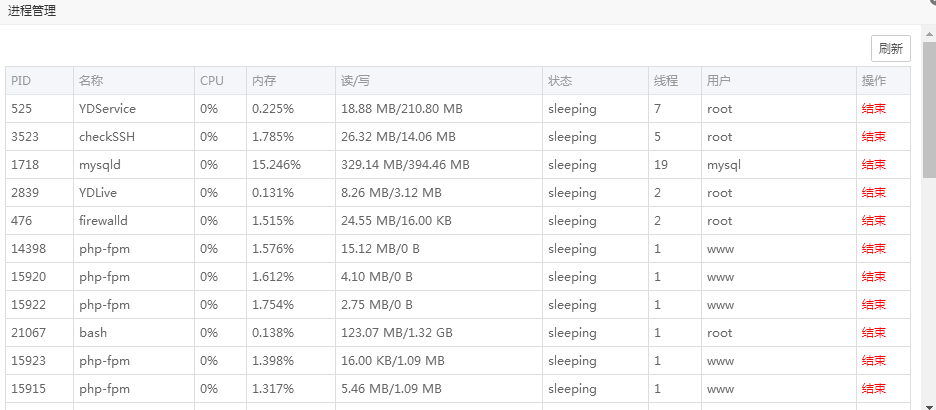
Task: Click the vertical scrollbar thumb
Action: point(929,110)
